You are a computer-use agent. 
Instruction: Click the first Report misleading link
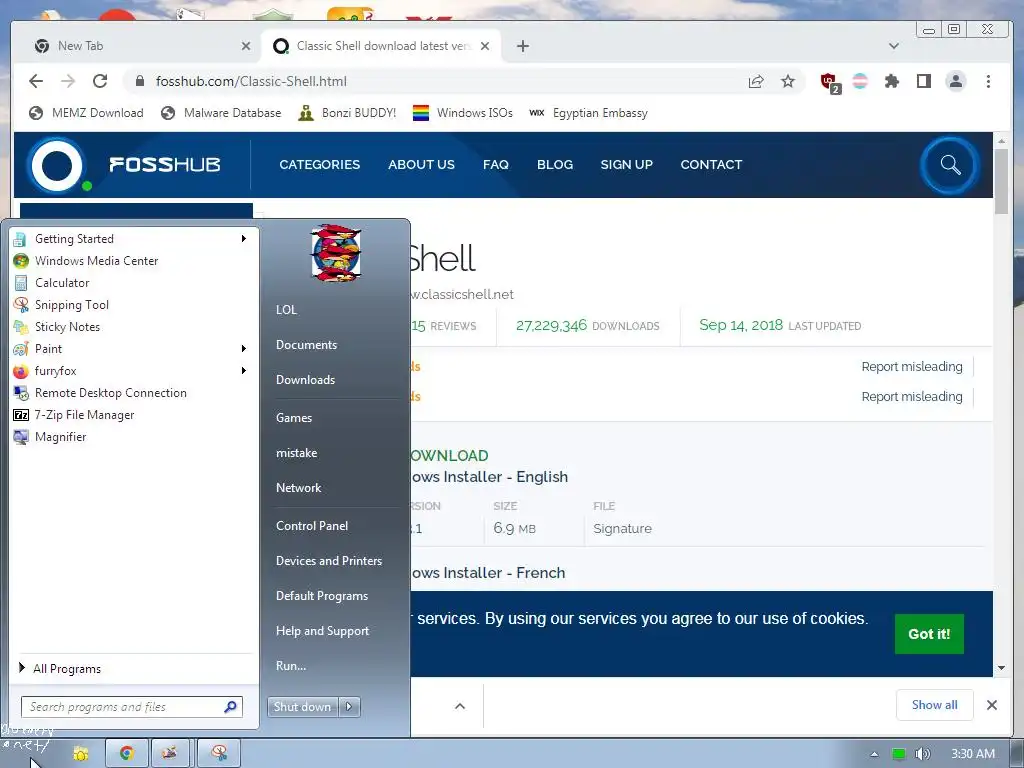(912, 366)
